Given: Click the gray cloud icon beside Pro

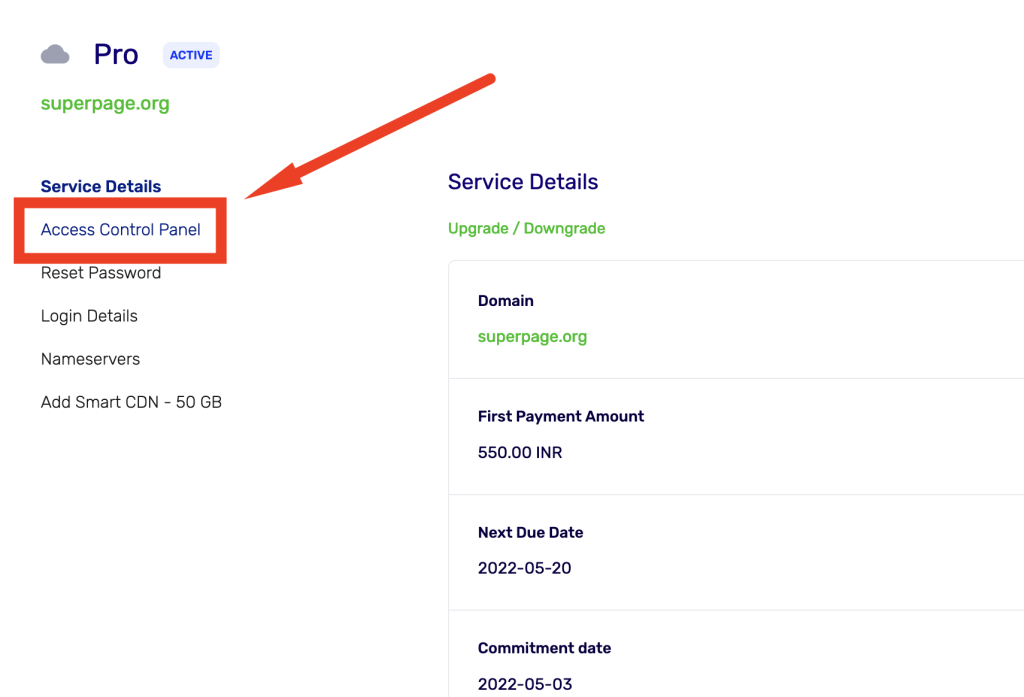Looking at the screenshot, I should pyautogui.click(x=55, y=54).
